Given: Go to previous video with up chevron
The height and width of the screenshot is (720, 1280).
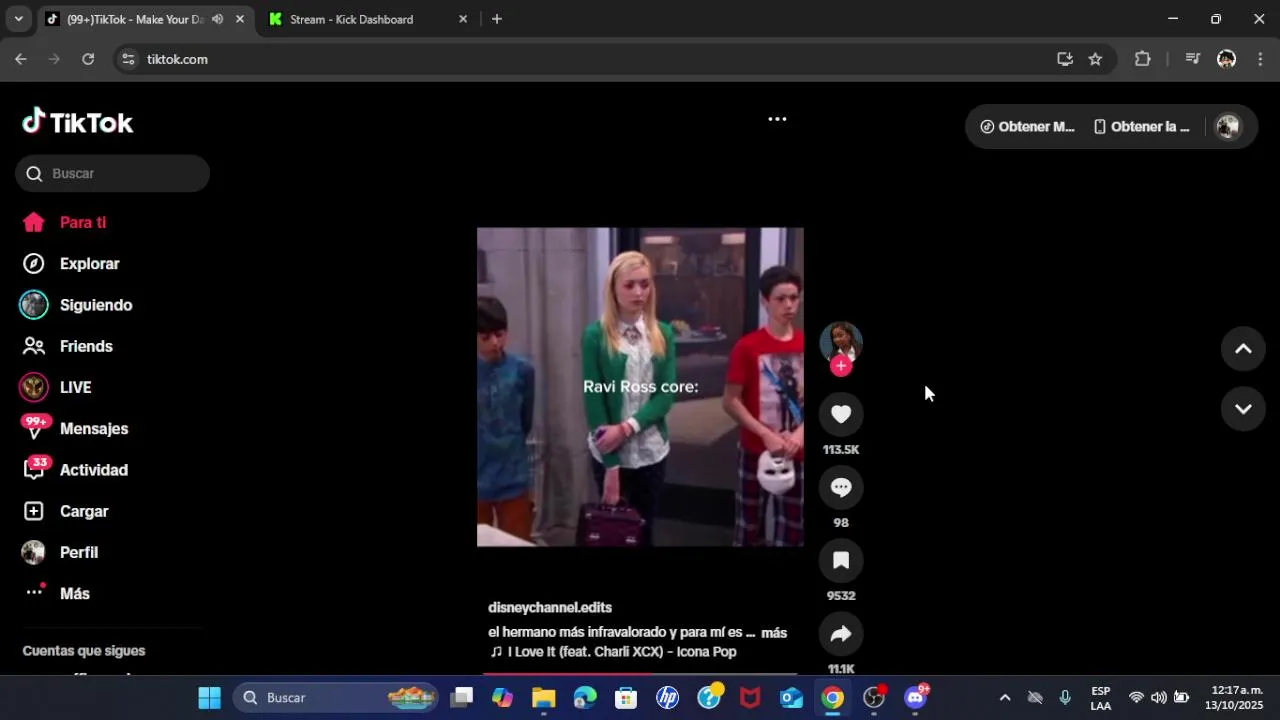Looking at the screenshot, I should click(x=1243, y=348).
